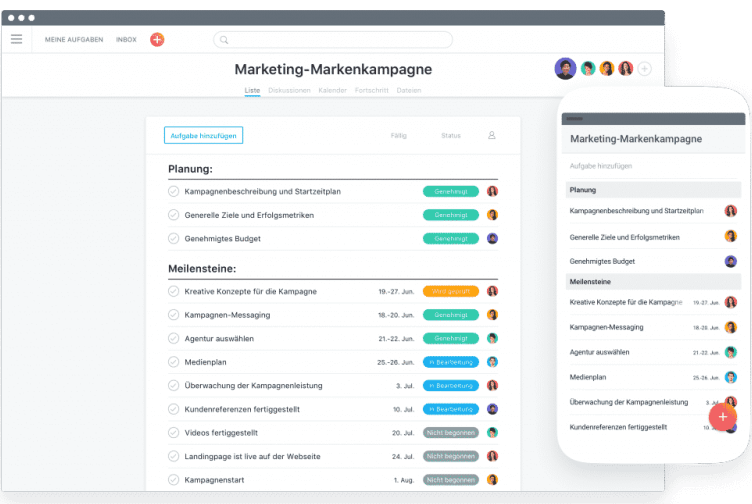Check off Kreative Konzepte für die Kampagne
The width and height of the screenshot is (752, 504).
tap(174, 291)
